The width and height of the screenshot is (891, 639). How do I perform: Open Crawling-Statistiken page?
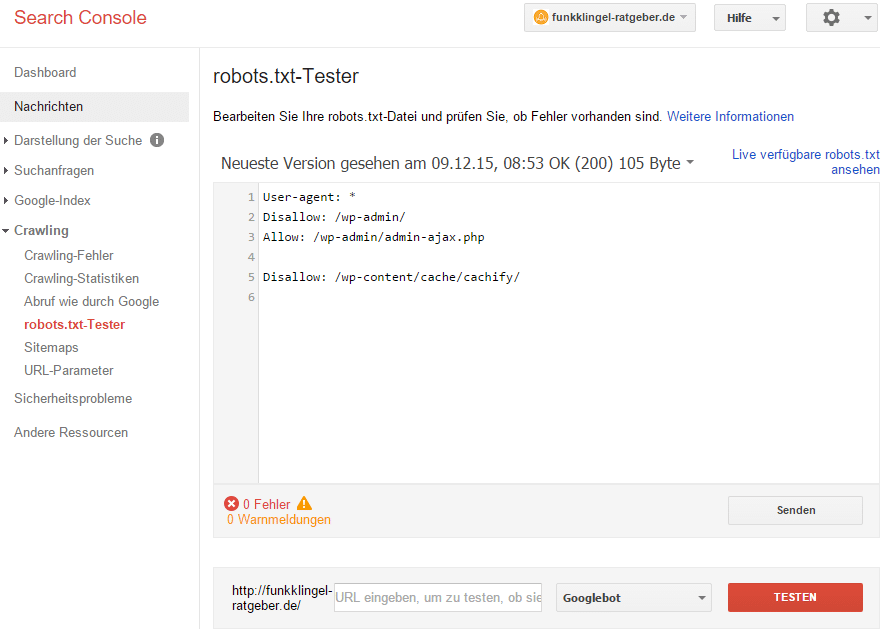point(81,278)
